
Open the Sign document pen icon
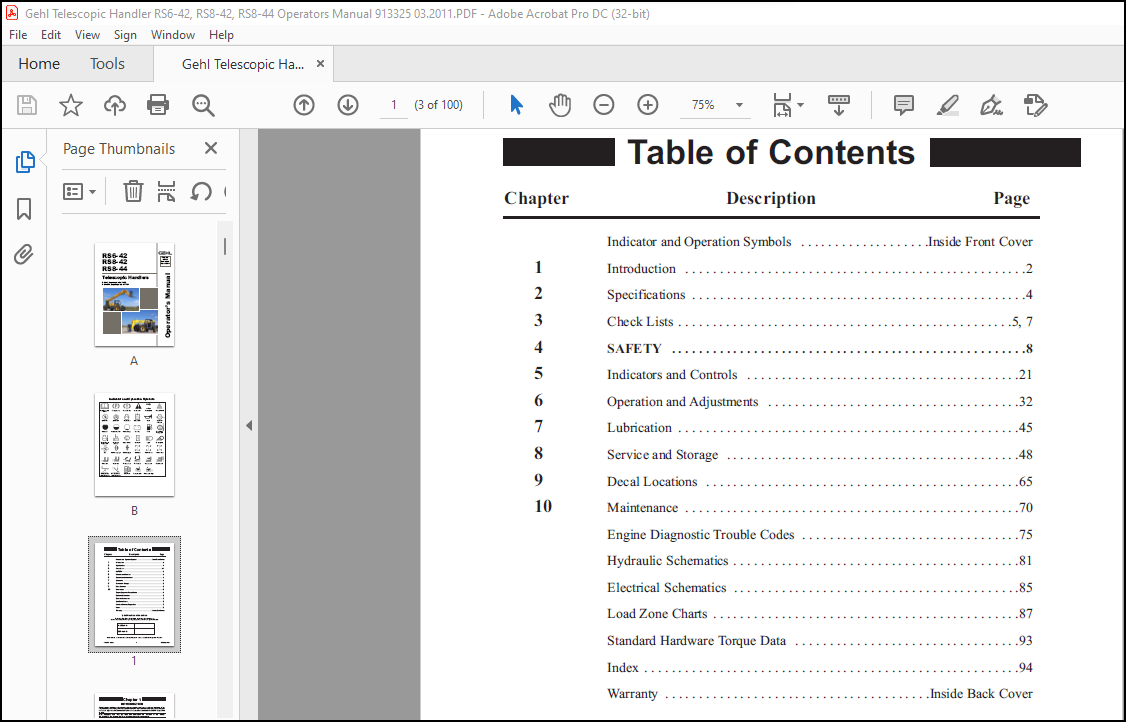coord(992,105)
